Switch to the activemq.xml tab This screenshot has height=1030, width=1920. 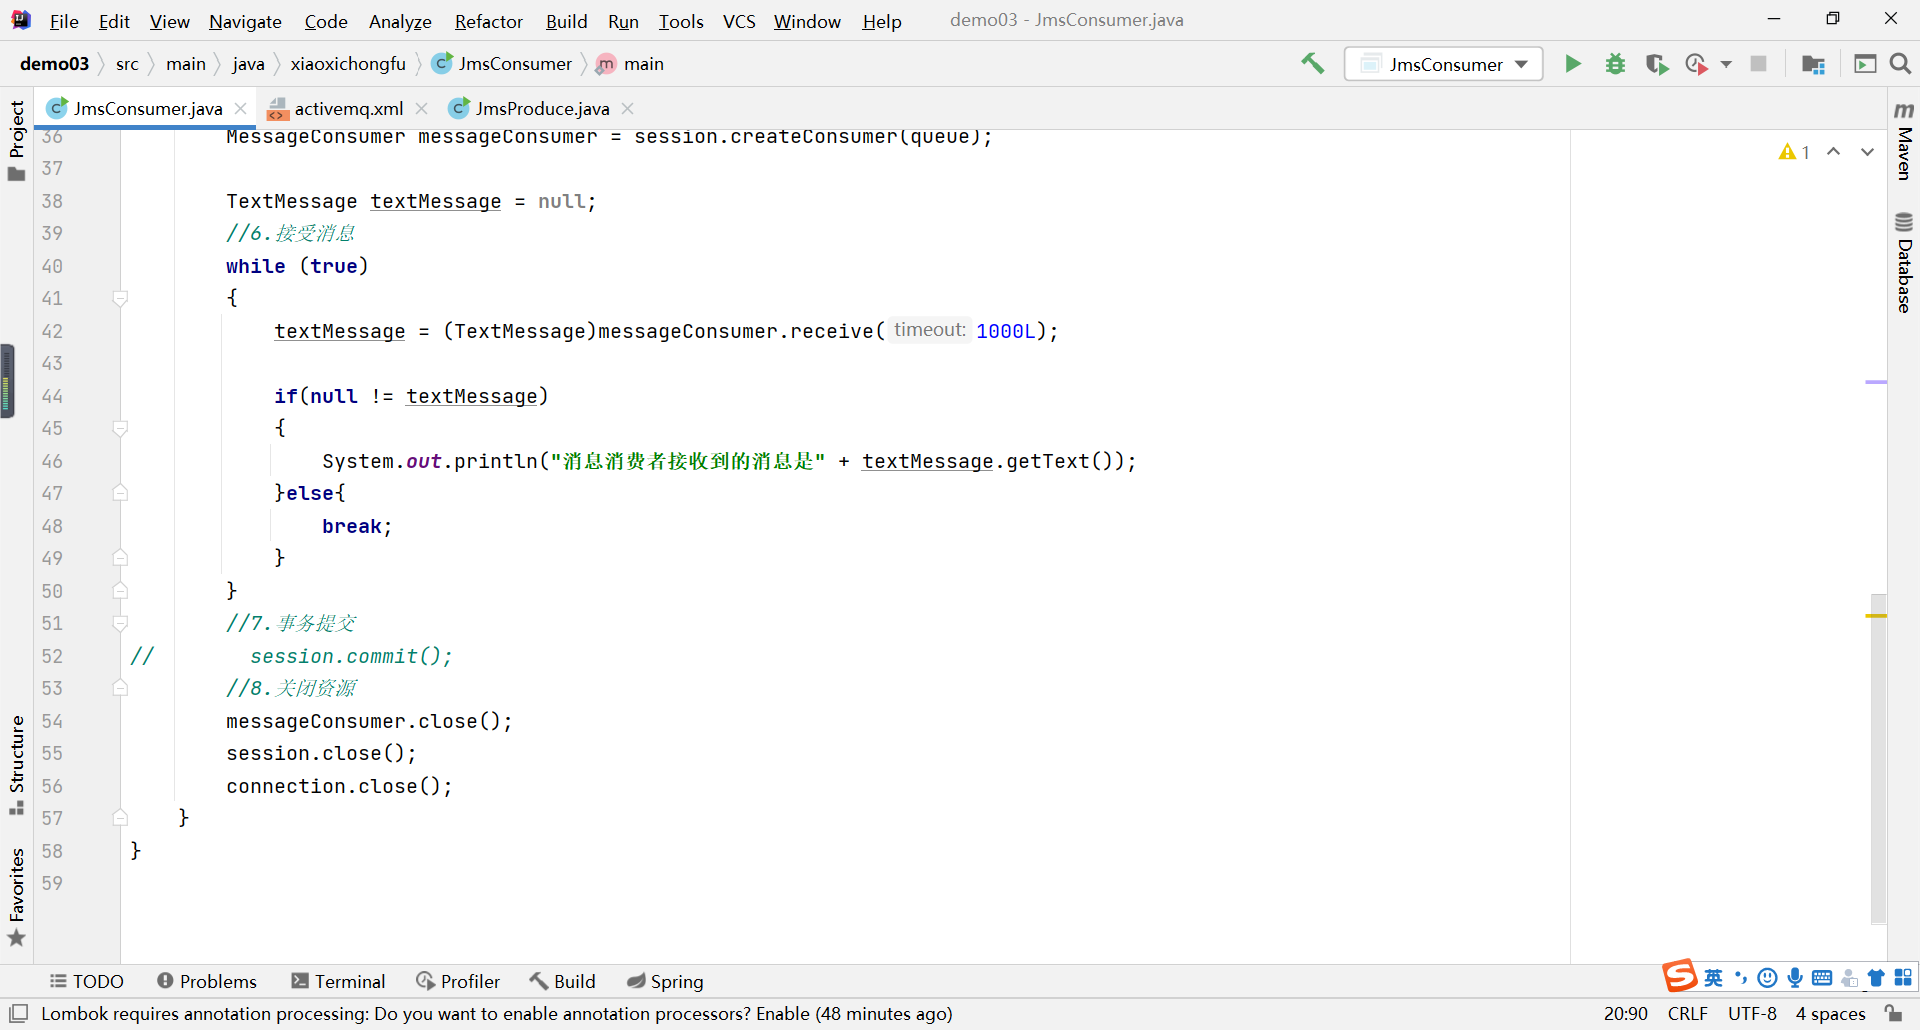[348, 108]
